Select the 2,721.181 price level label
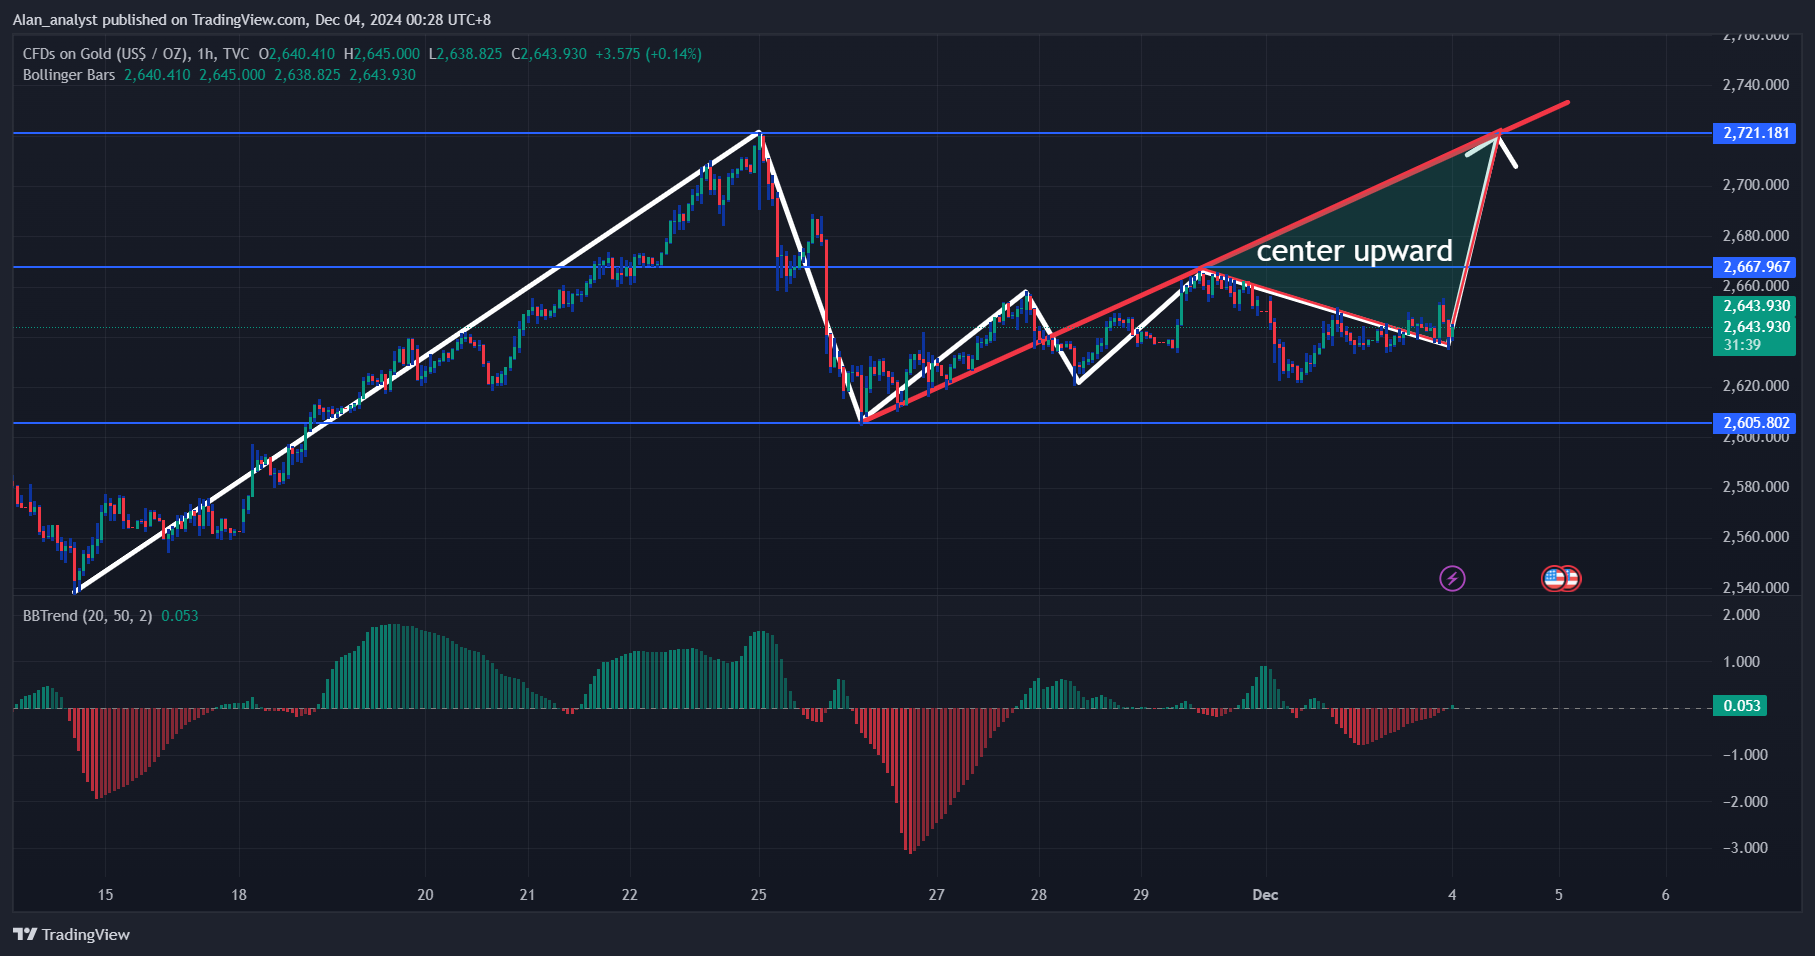1815x956 pixels. 1755,133
